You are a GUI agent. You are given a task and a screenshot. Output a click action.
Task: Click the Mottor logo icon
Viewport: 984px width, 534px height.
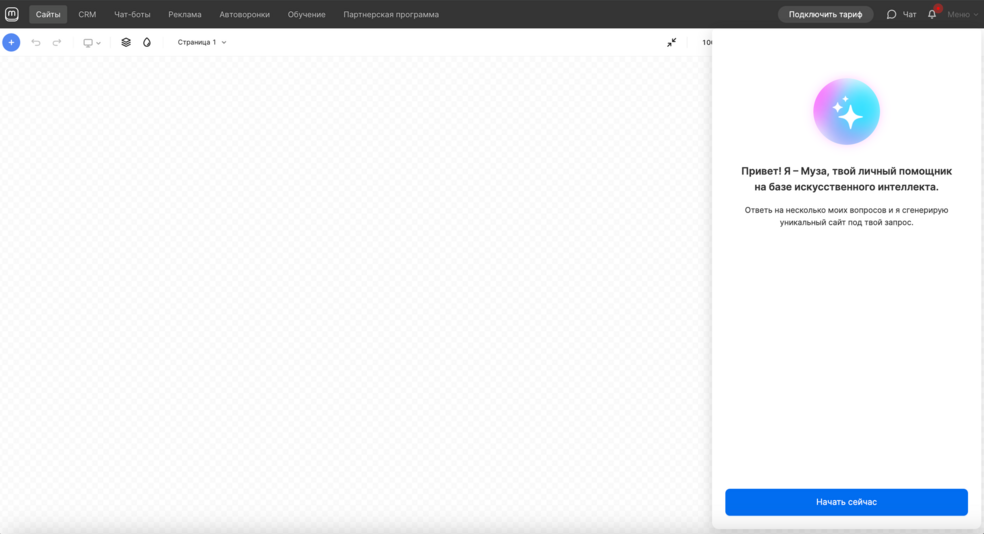click(x=12, y=14)
